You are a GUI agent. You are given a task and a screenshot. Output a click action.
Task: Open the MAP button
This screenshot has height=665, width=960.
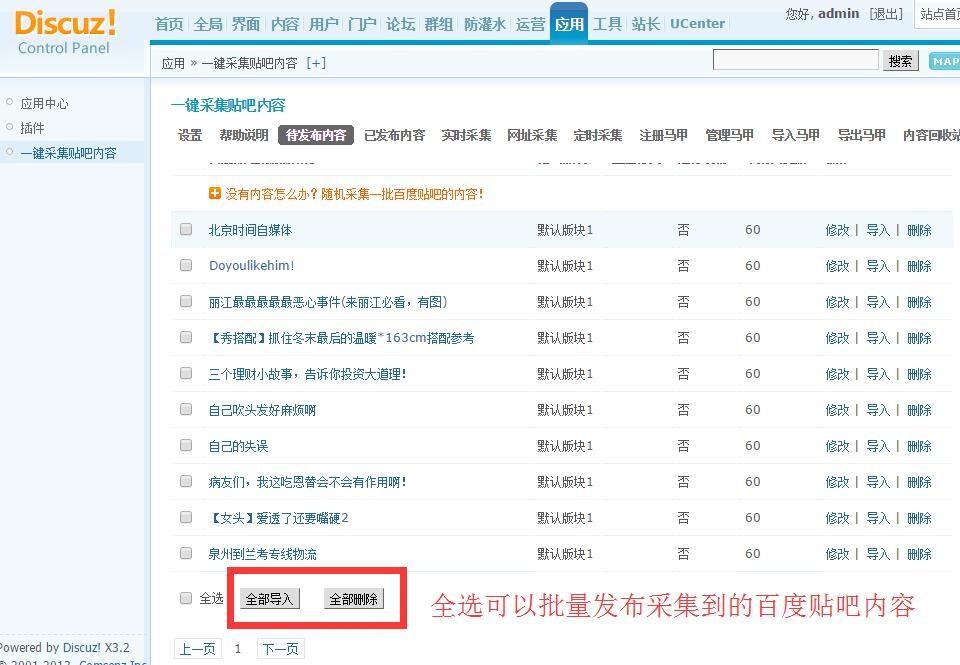(x=945, y=61)
